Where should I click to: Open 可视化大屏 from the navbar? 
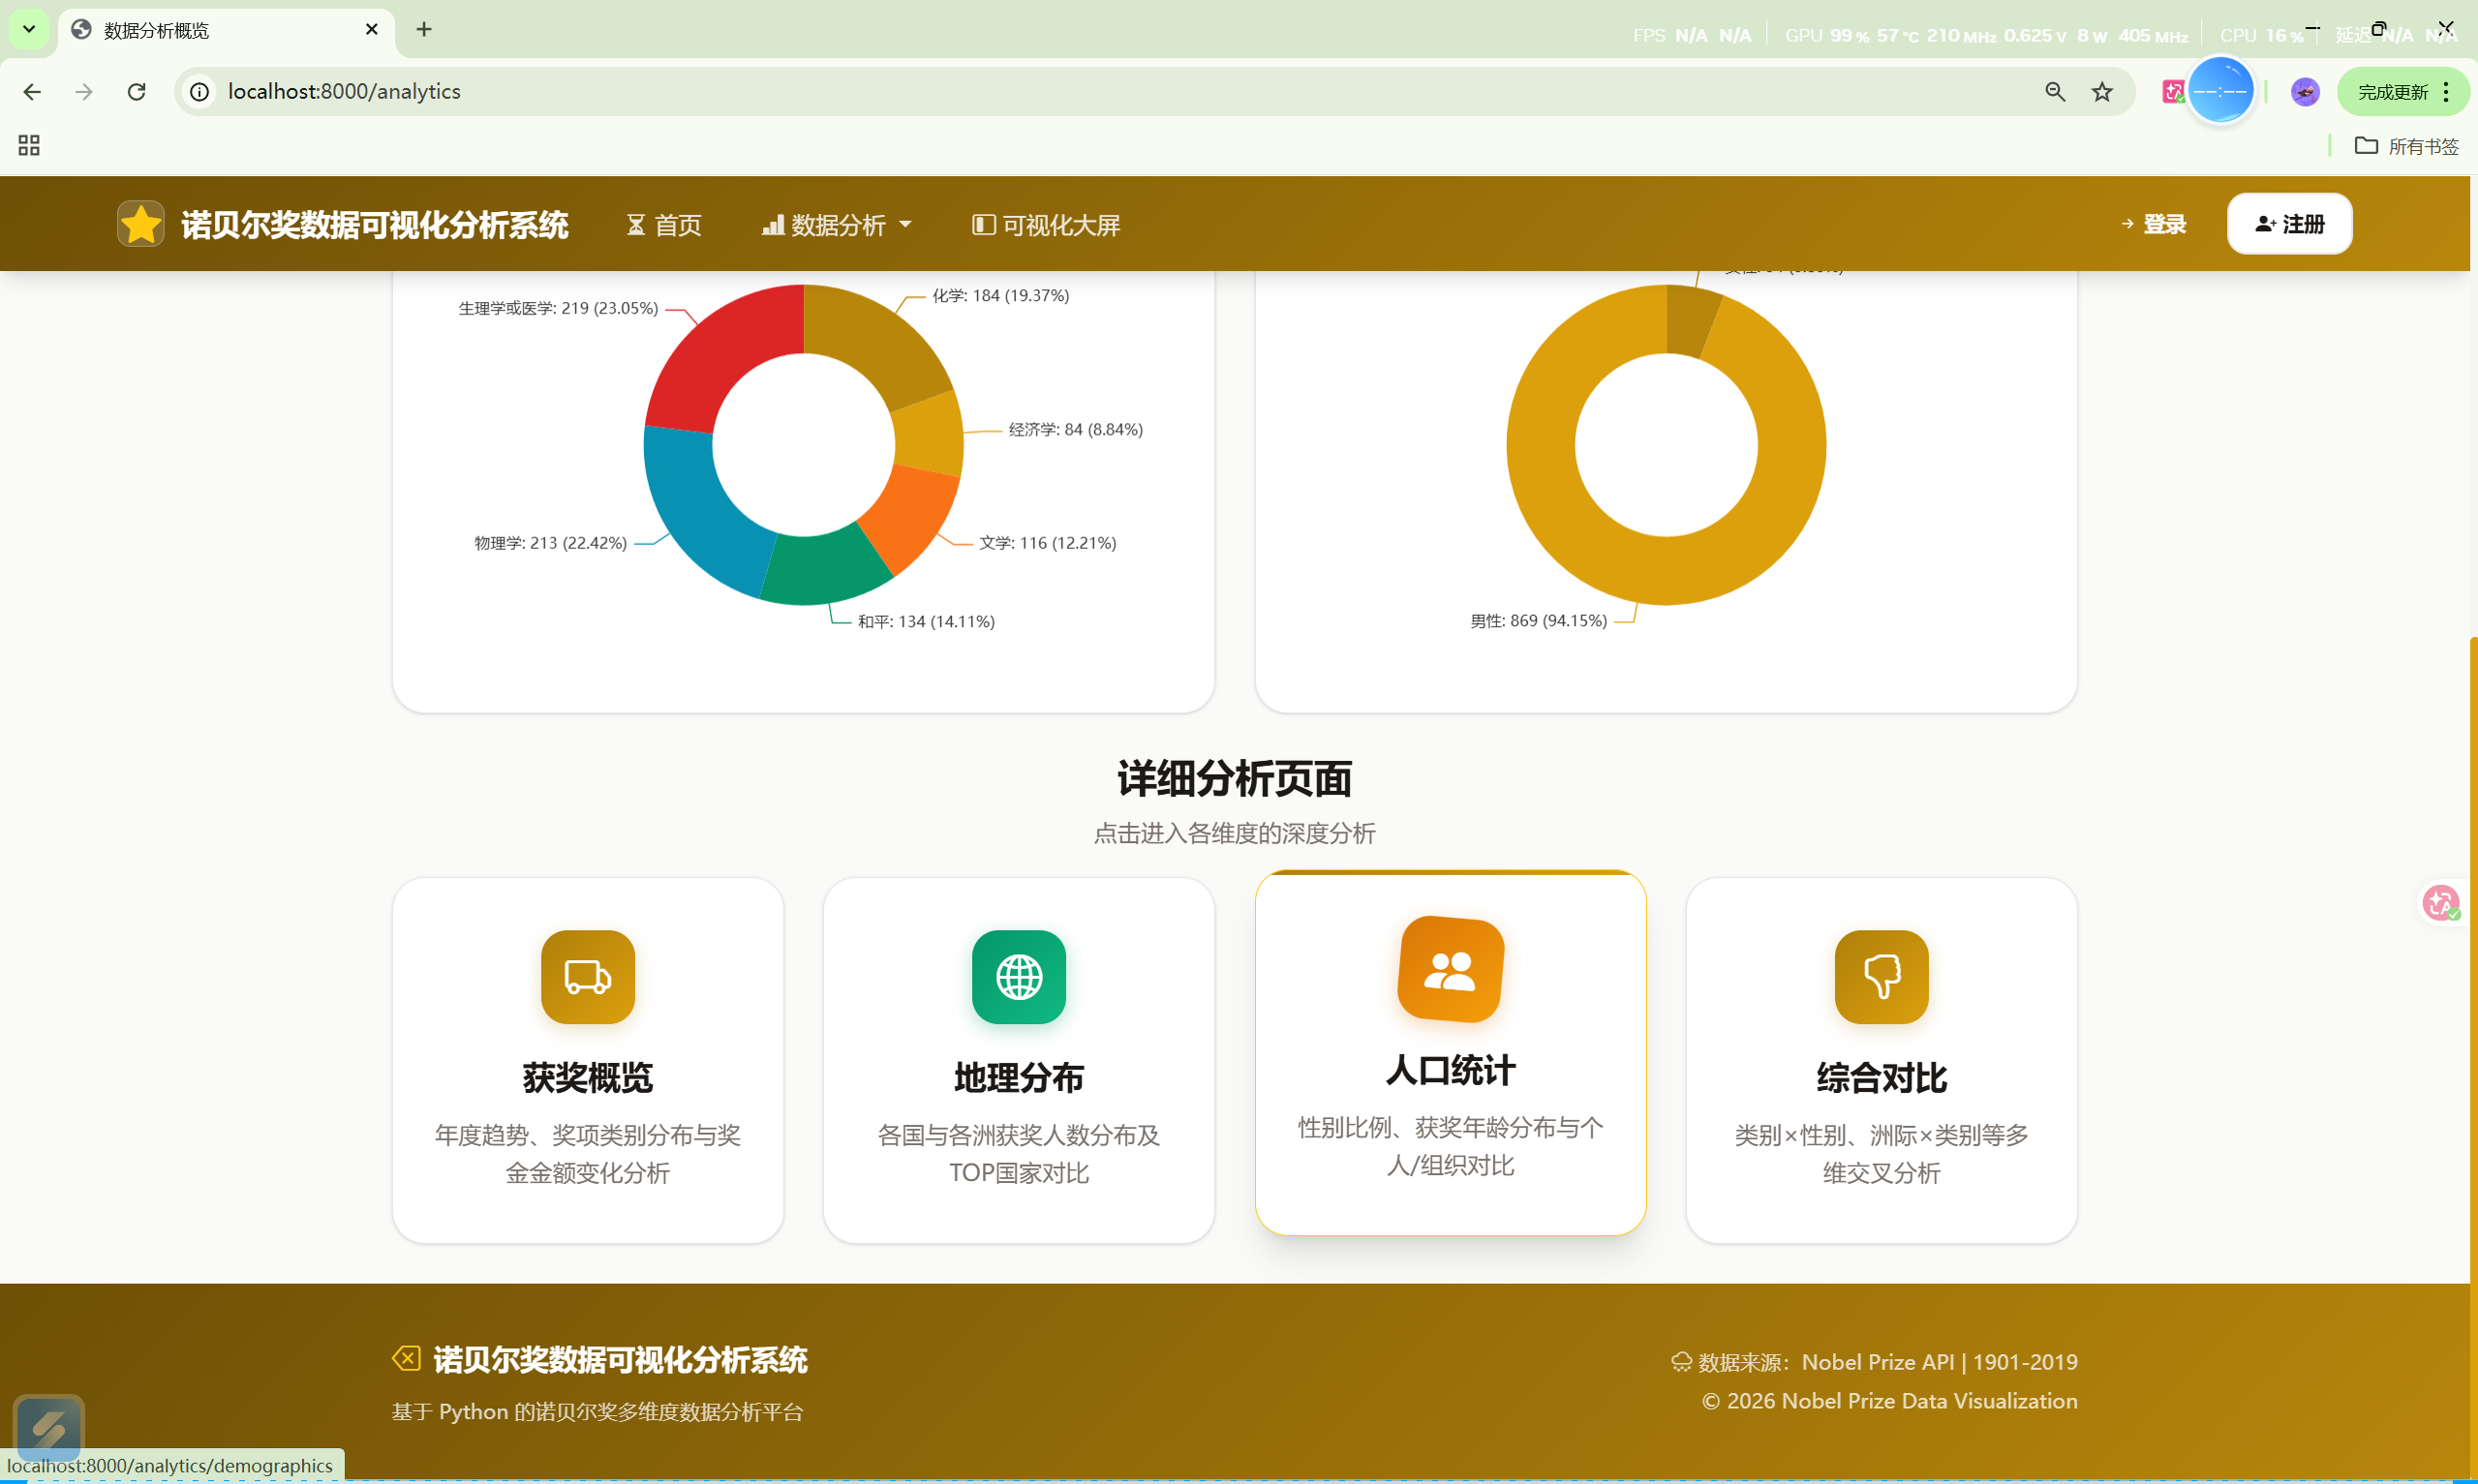(x=1046, y=225)
